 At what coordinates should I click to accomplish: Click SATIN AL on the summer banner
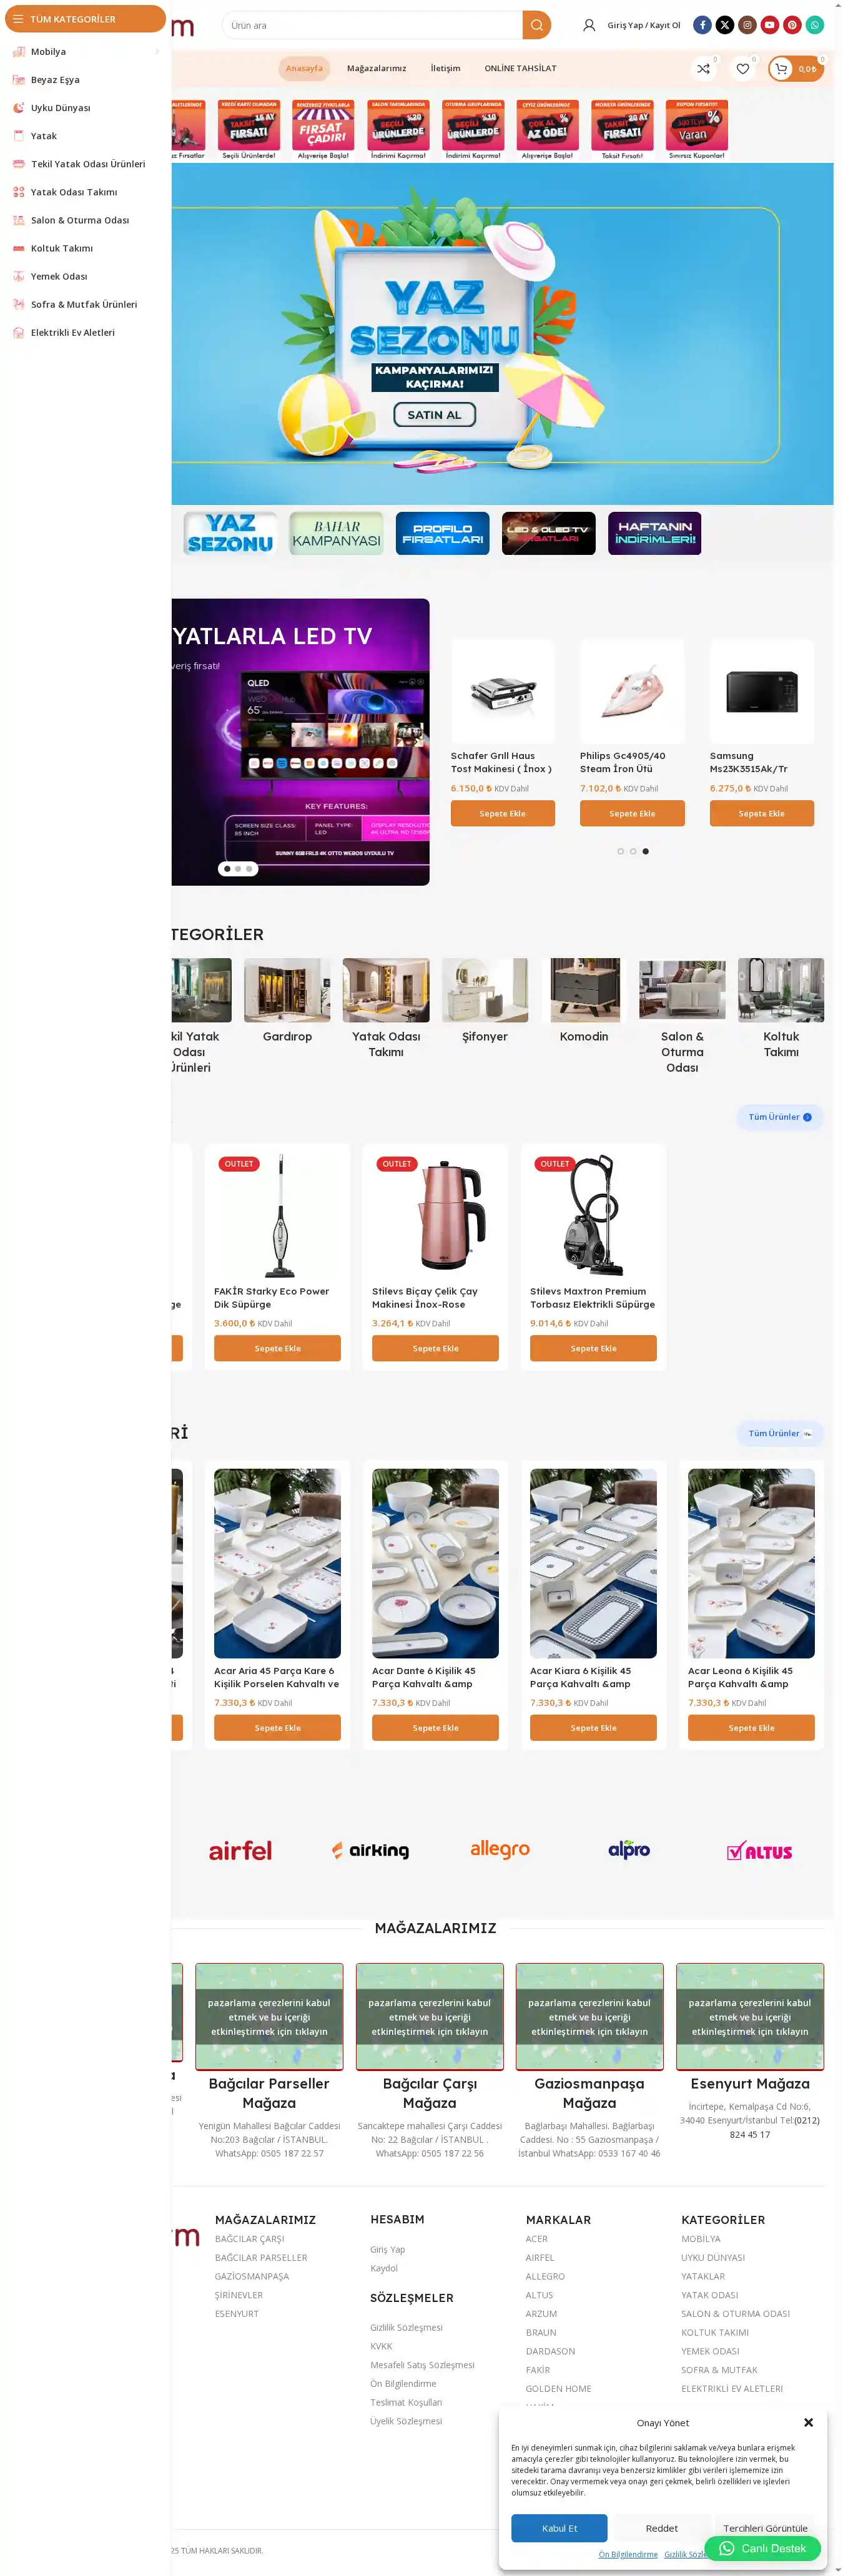(x=434, y=415)
